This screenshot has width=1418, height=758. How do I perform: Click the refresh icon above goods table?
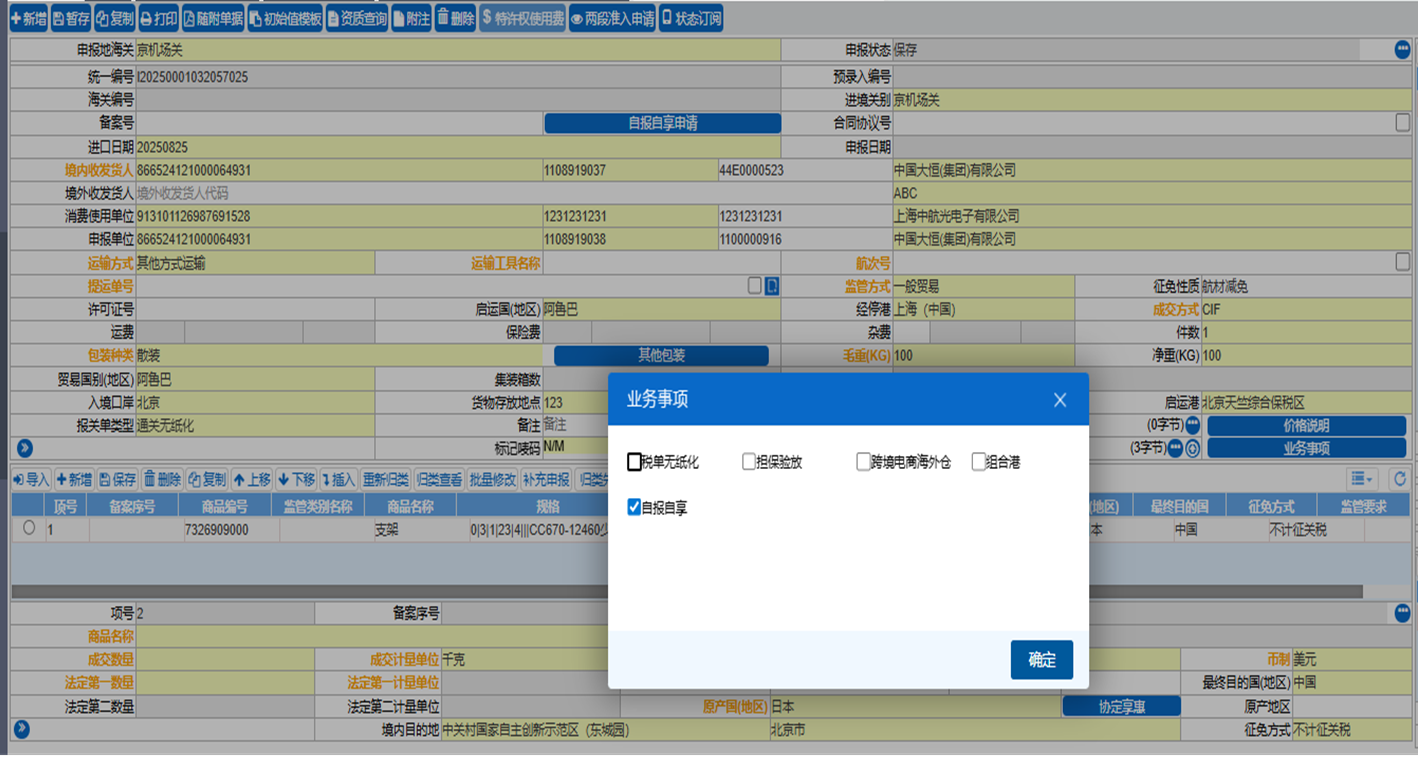coord(1399,479)
